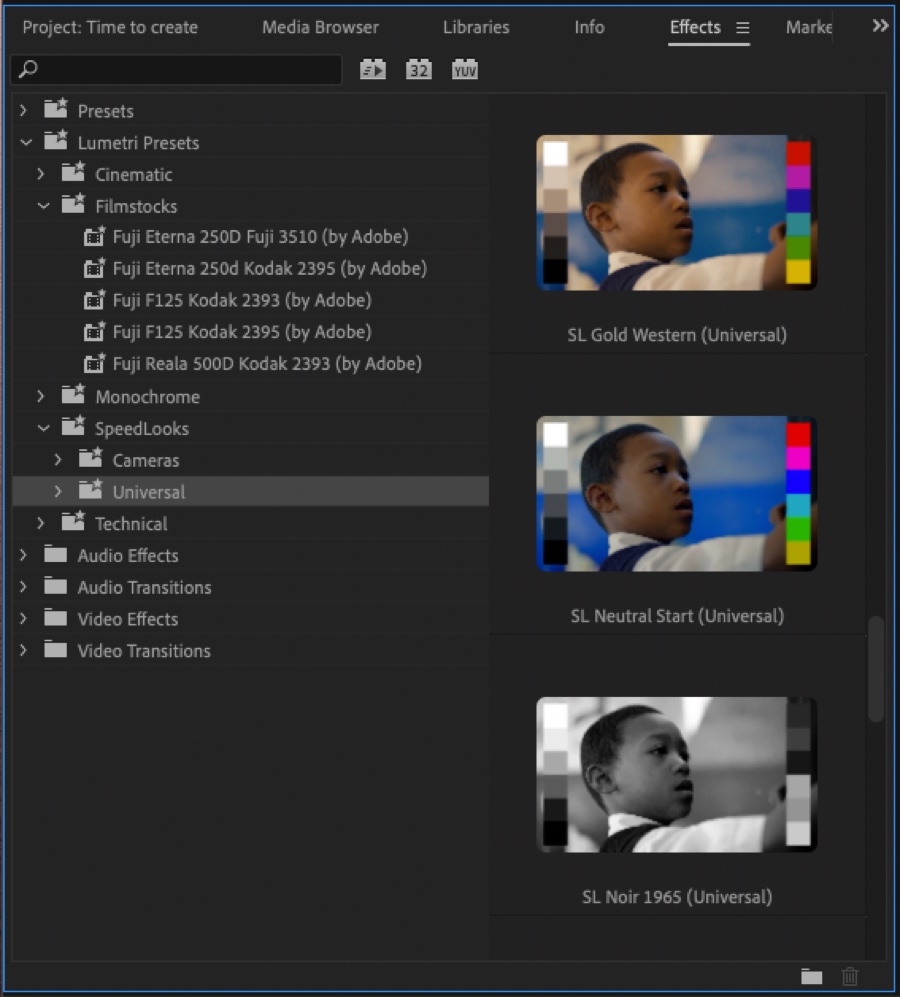Select the SL Gold Western preview thumbnail
The image size is (900, 997).
(x=677, y=213)
